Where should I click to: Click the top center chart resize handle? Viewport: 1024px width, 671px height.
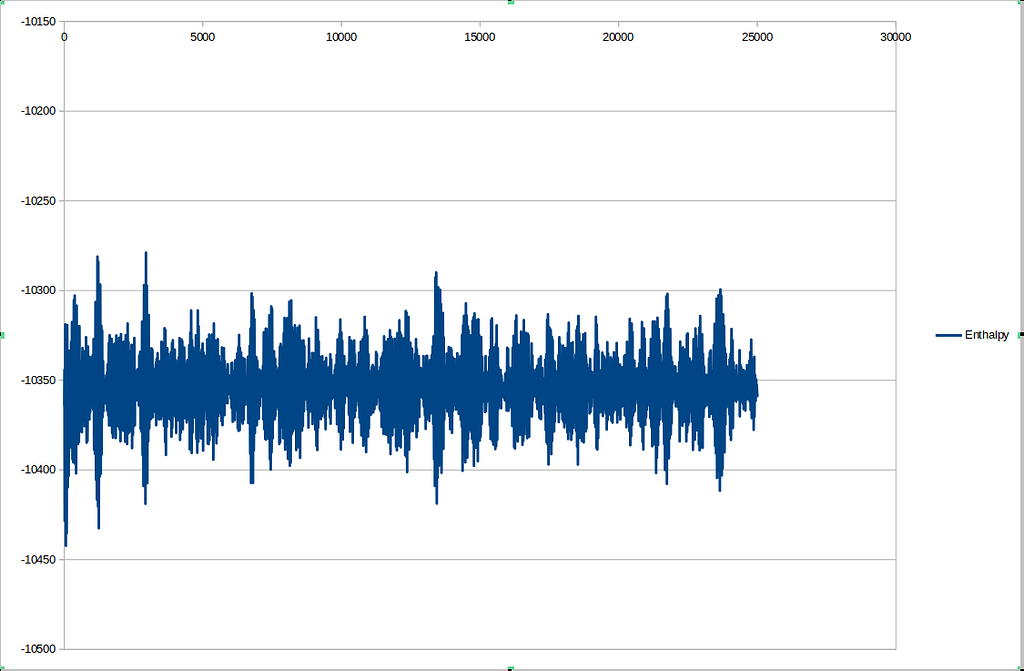[x=511, y=2]
